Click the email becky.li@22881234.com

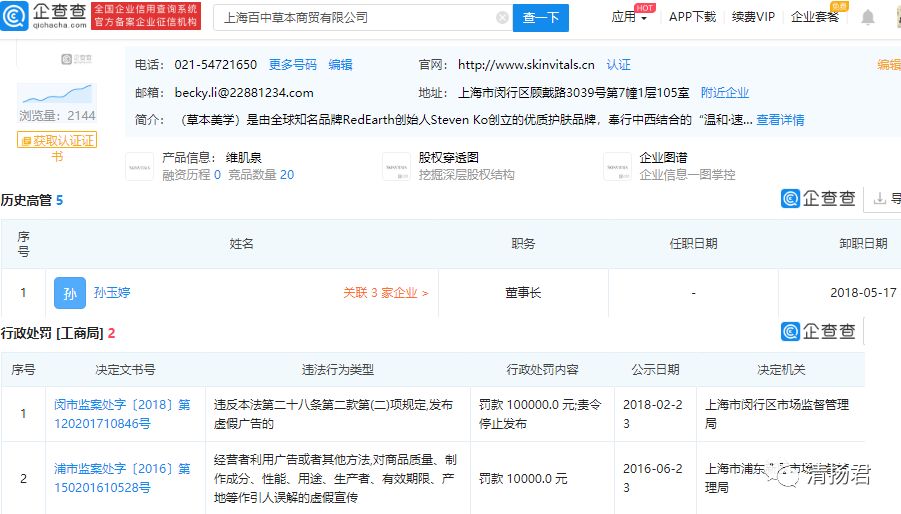pyautogui.click(x=244, y=92)
